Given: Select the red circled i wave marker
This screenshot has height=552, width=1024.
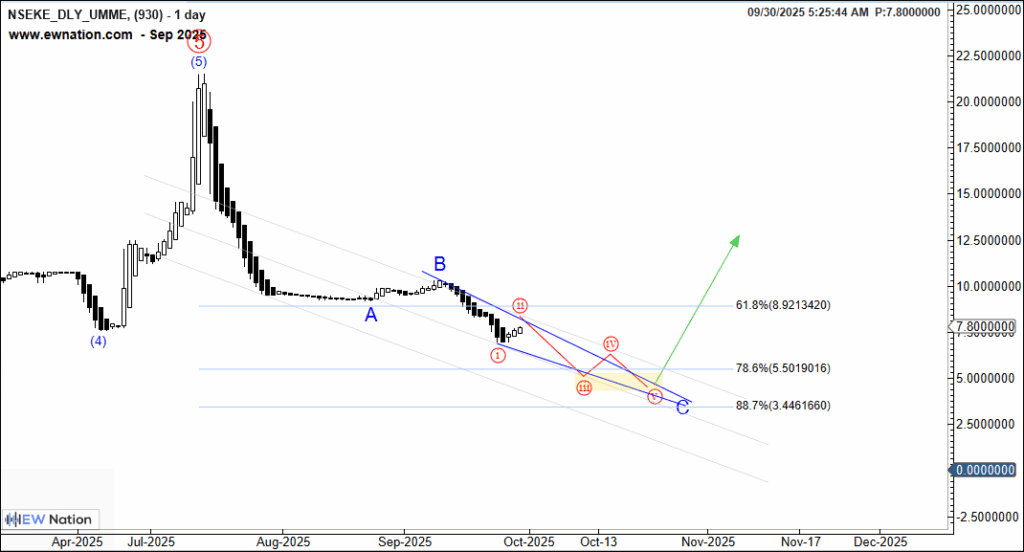Looking at the screenshot, I should (x=497, y=355).
